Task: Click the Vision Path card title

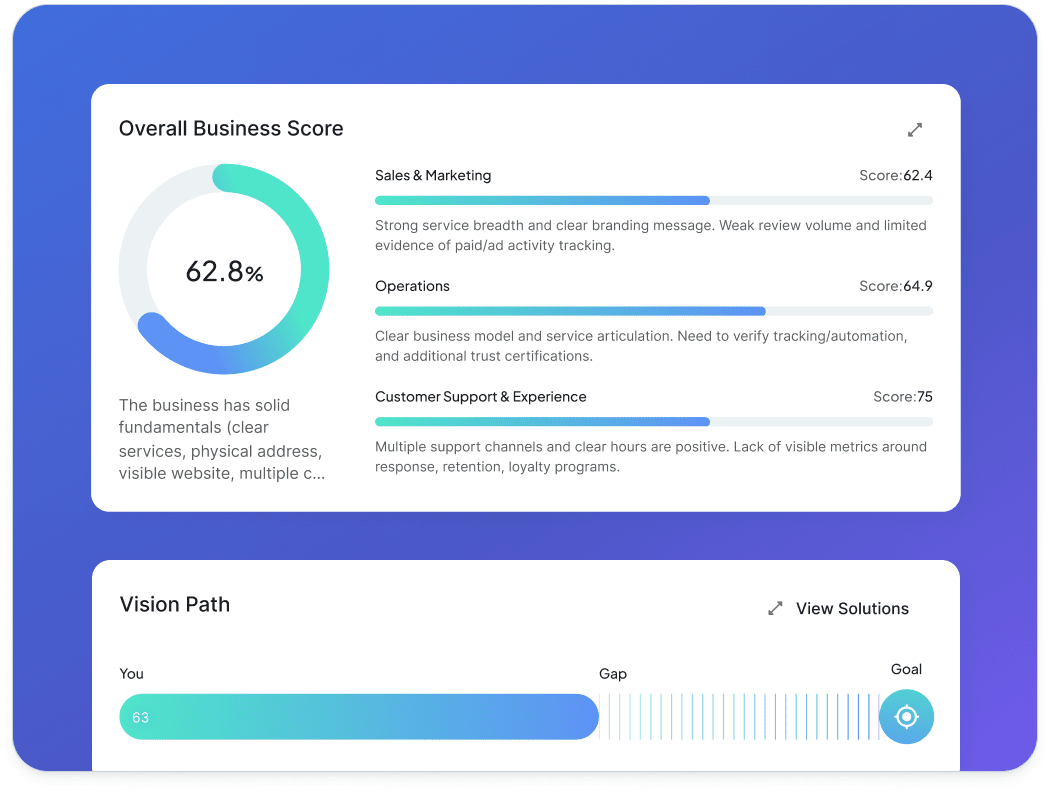Action: click(x=175, y=604)
